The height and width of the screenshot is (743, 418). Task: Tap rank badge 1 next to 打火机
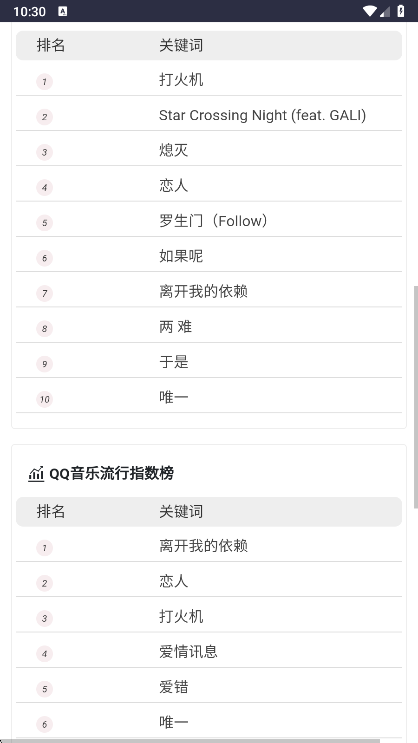[x=45, y=82]
